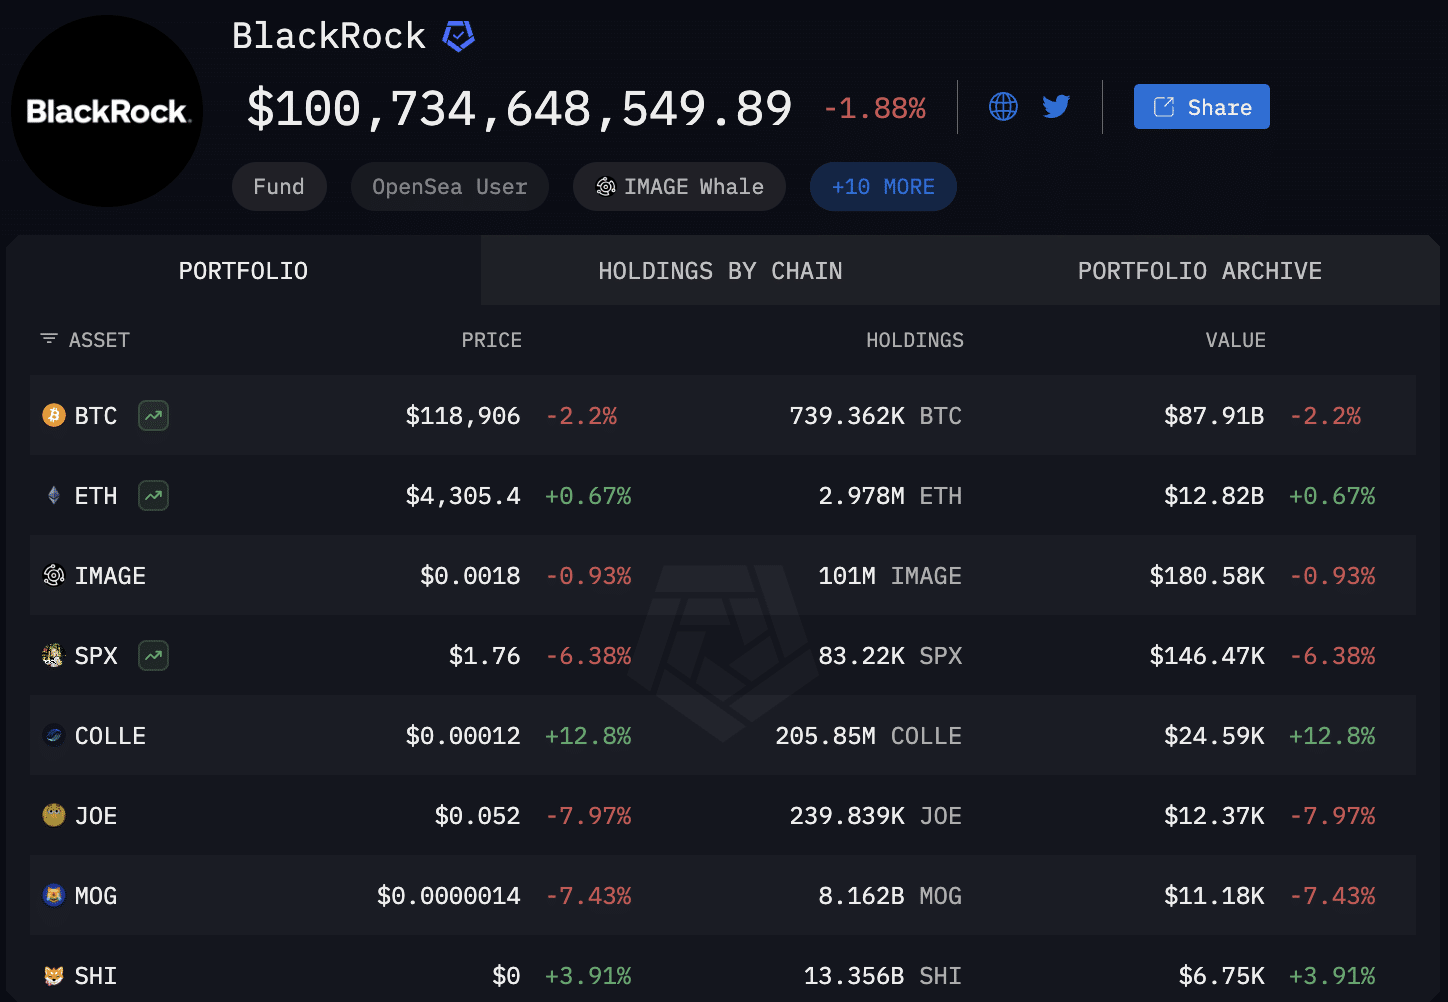
Task: Click the verified badge next to BlackRock
Action: (x=458, y=37)
